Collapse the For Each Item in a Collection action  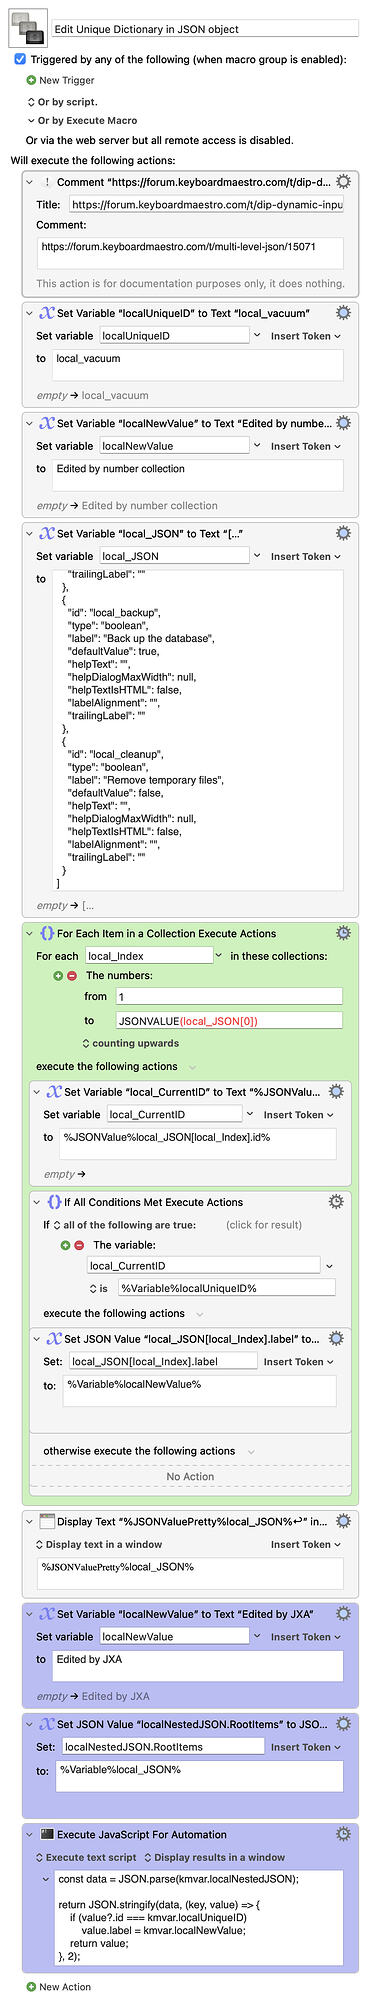coord(30,933)
